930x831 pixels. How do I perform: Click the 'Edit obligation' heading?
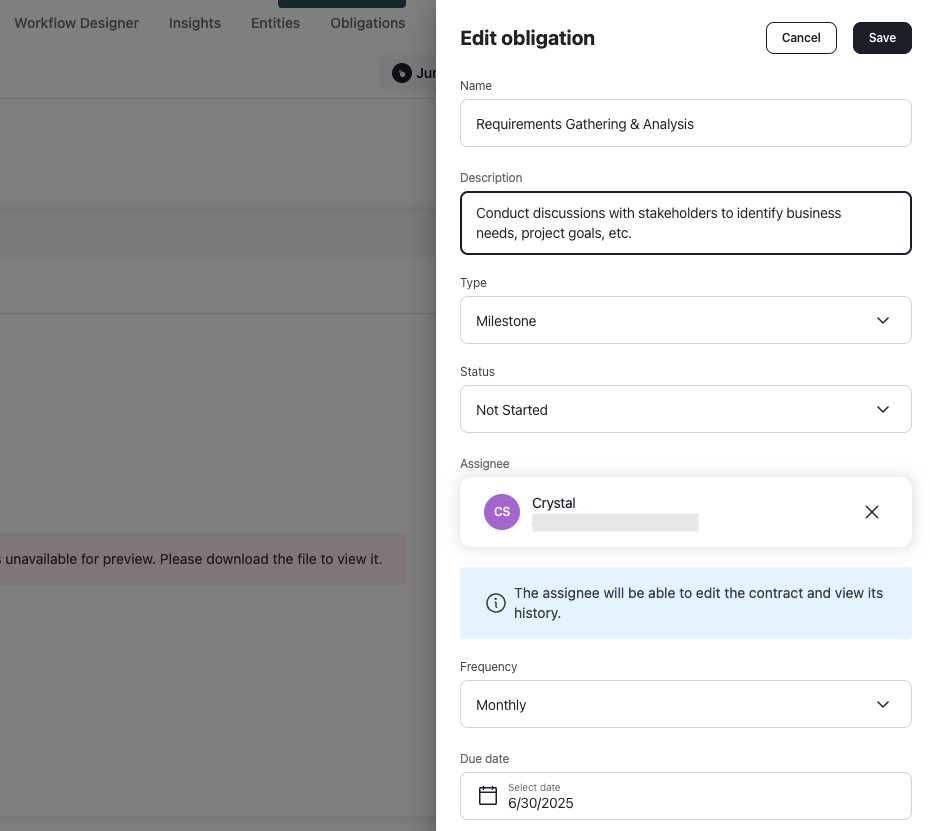click(527, 38)
